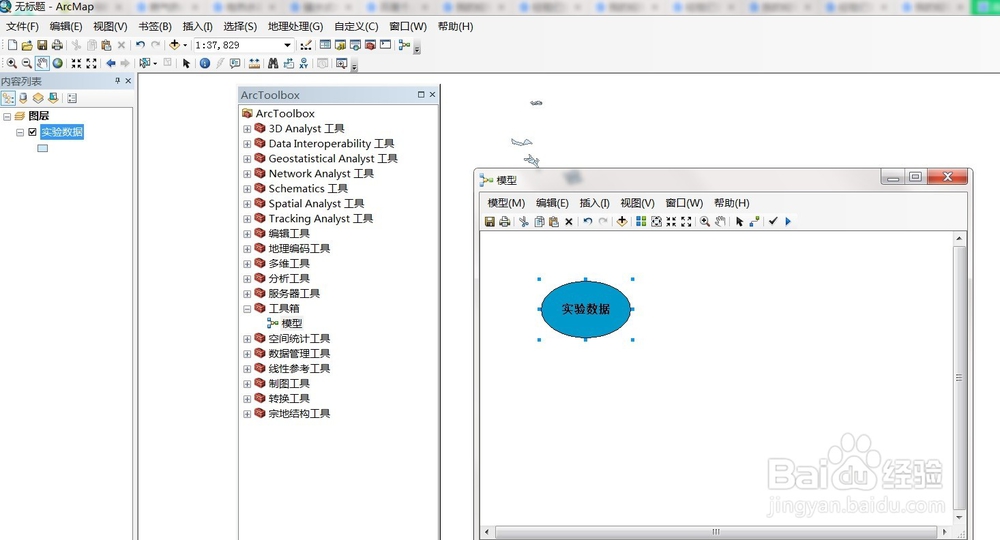This screenshot has width=1000, height=540.
Task: Open a map document with the folder icon
Action: (27, 45)
